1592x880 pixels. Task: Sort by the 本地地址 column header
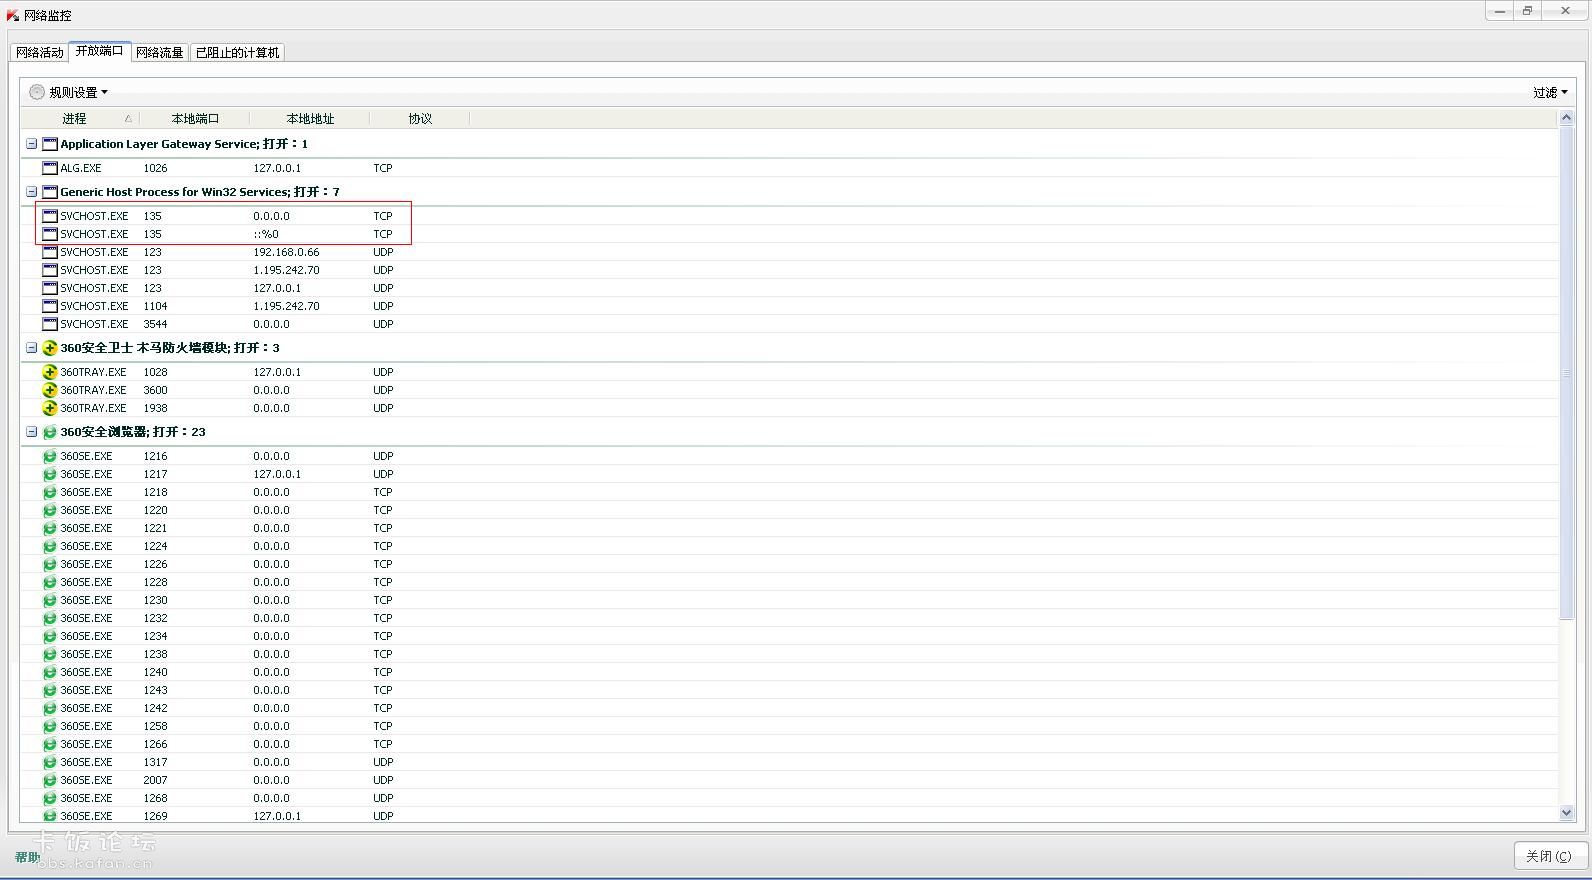[310, 118]
